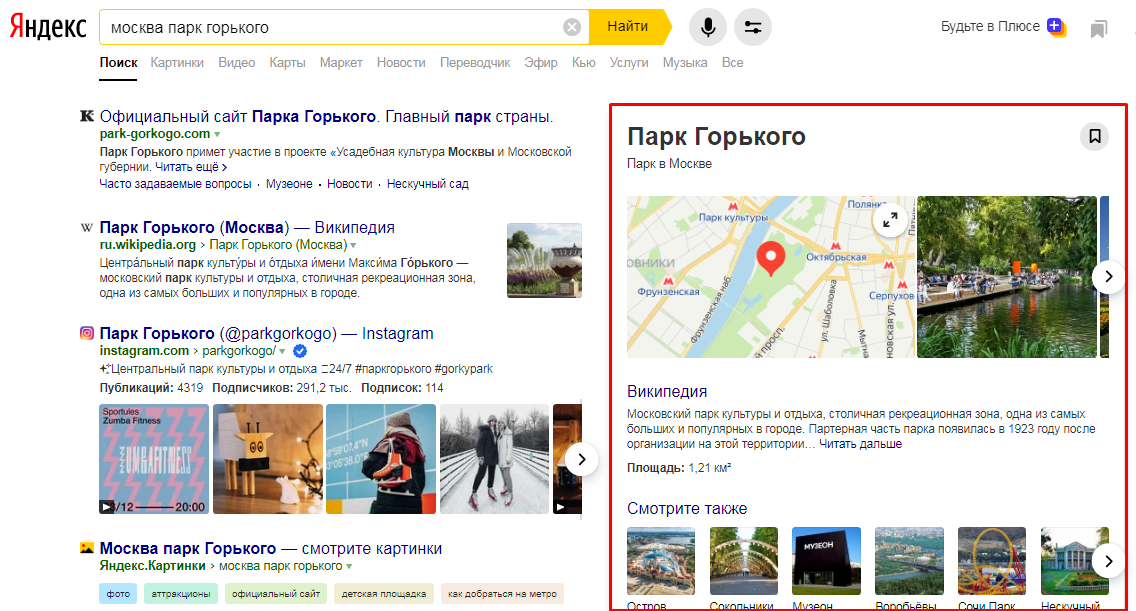Open the Маркет tab
Viewport: 1136px width, 611px height.
pyautogui.click(x=341, y=62)
